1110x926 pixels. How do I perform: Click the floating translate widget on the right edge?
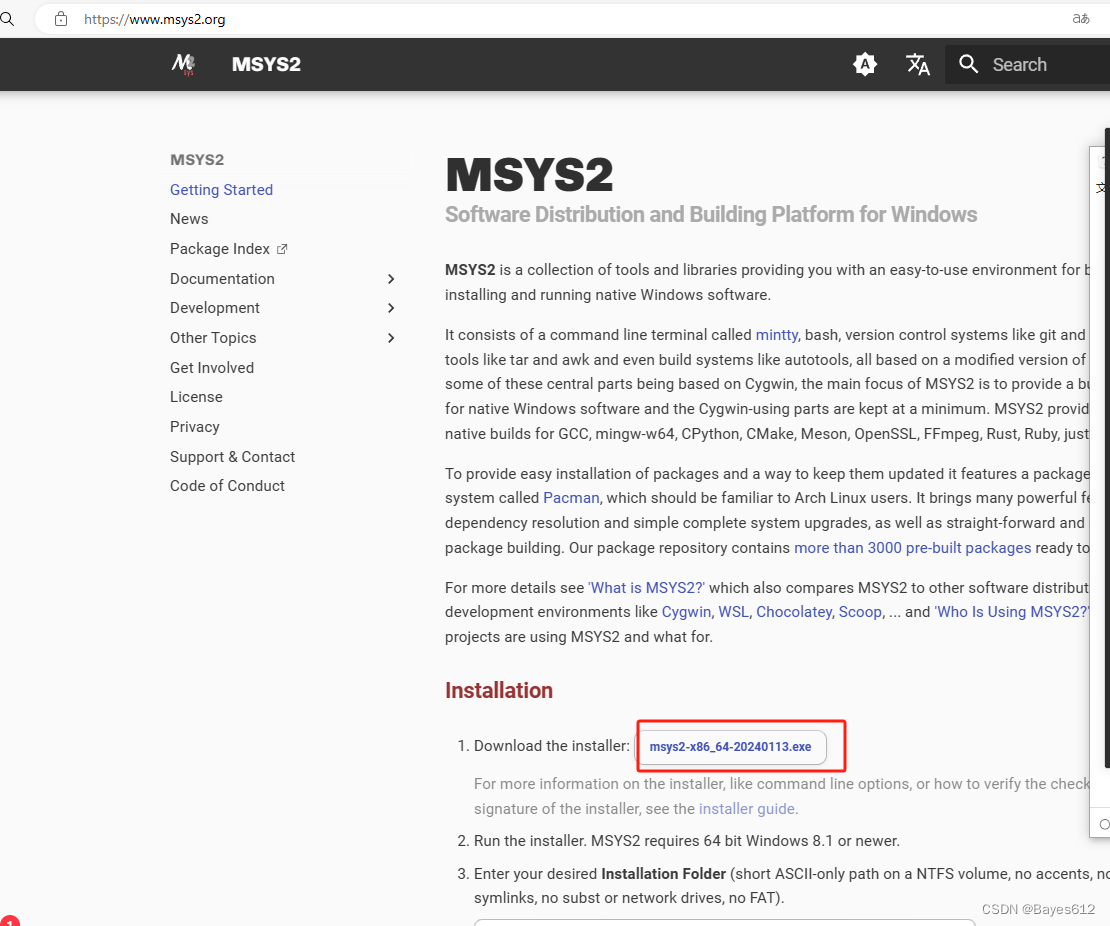tap(1101, 186)
